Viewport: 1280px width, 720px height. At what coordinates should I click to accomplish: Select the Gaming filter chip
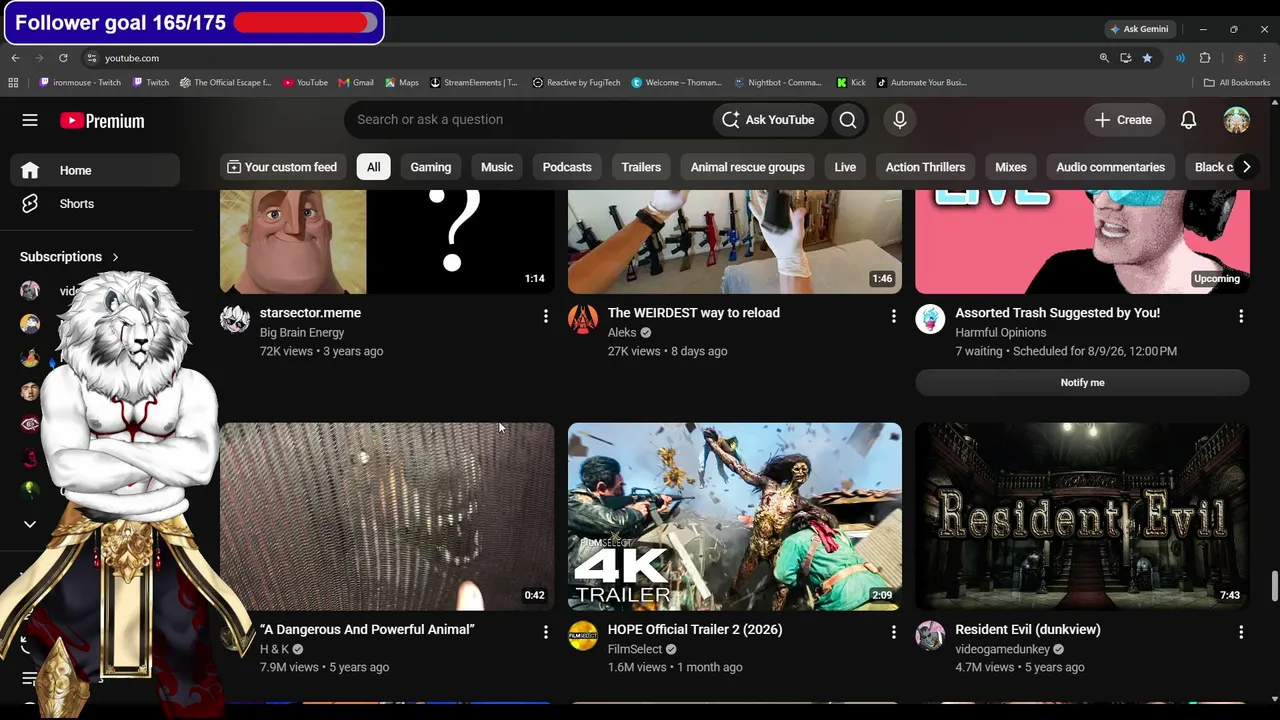click(431, 167)
